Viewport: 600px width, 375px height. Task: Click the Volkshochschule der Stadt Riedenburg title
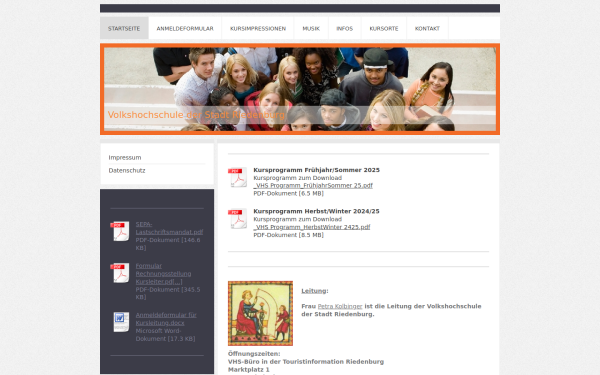[196, 115]
